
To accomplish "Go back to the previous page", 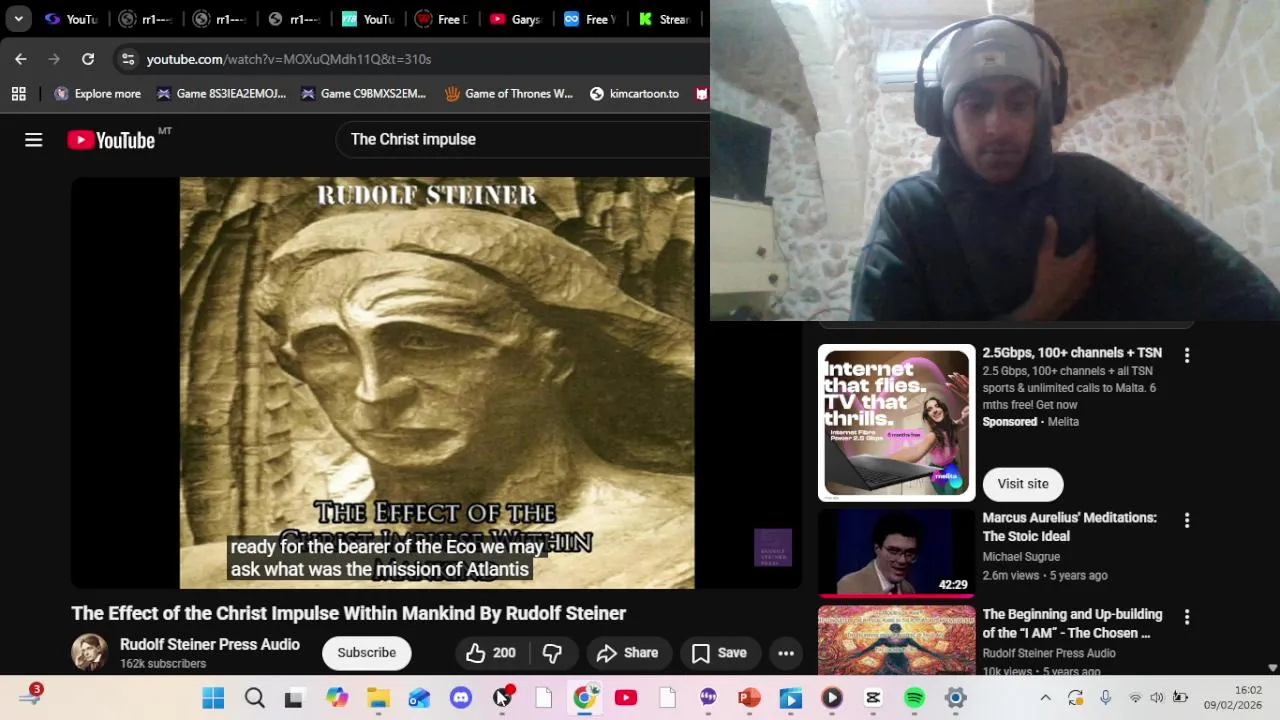I will (21, 59).
